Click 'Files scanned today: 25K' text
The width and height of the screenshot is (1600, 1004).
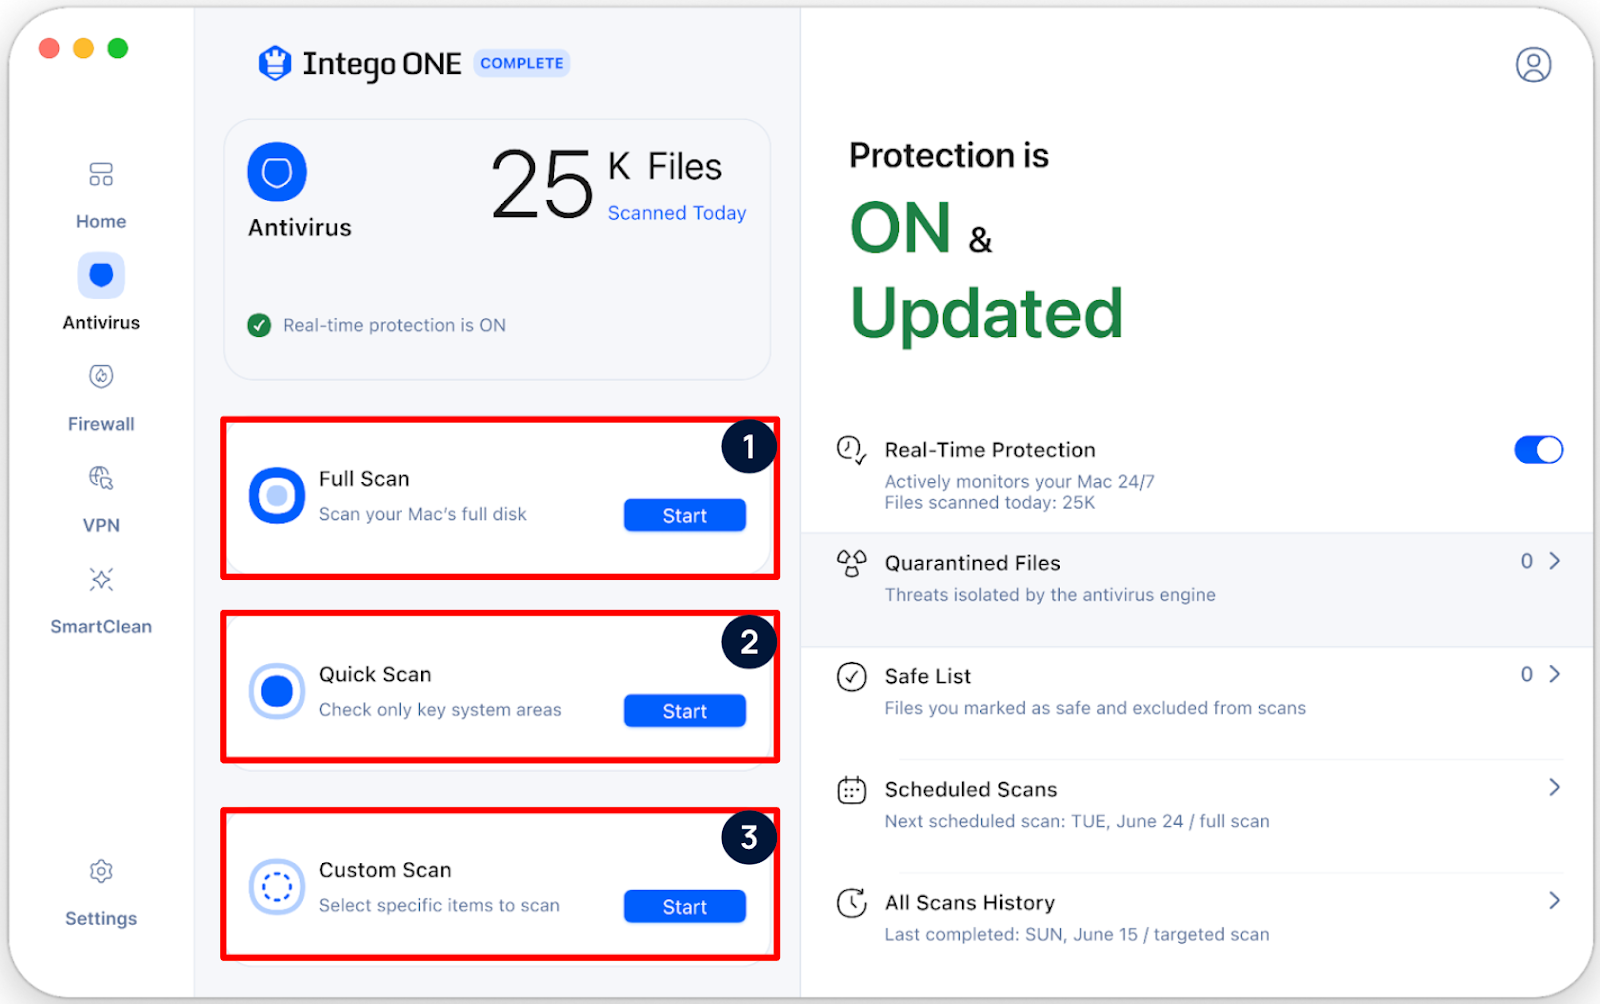(x=990, y=502)
